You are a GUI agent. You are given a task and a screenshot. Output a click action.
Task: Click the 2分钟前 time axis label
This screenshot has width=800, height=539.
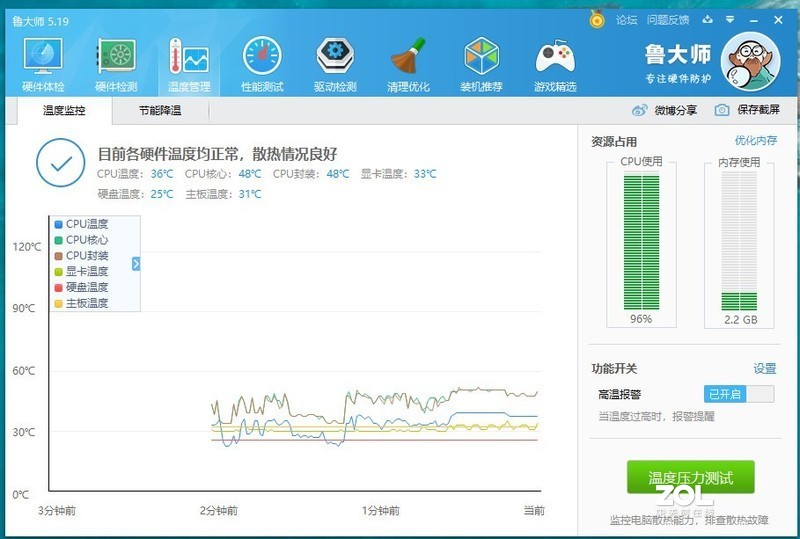pyautogui.click(x=218, y=510)
